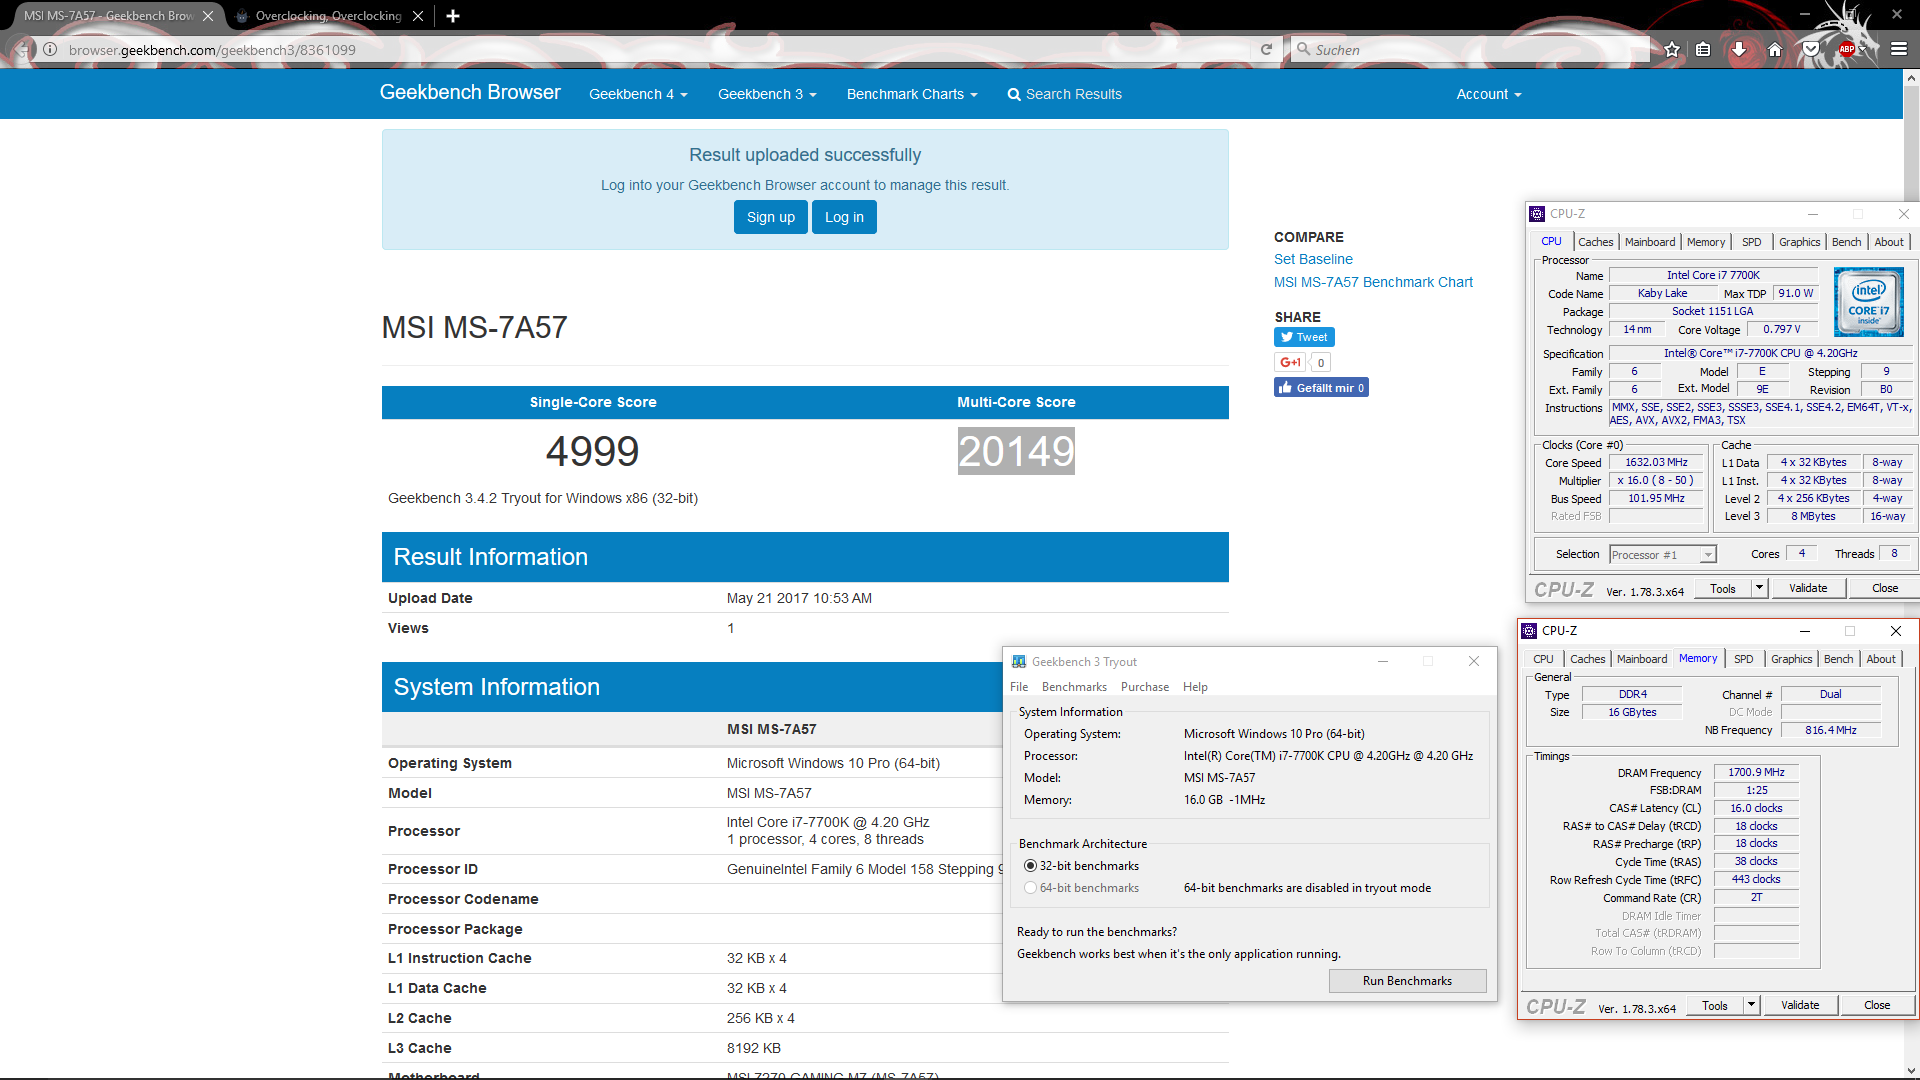Open Tools dropdown arrow in bottom CPU-Z window
Image resolution: width=1920 pixels, height=1080 pixels.
click(1751, 1005)
